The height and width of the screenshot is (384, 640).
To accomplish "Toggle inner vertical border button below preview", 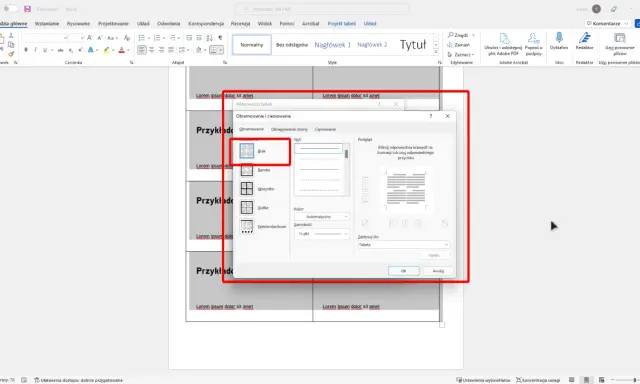I will tap(405, 223).
